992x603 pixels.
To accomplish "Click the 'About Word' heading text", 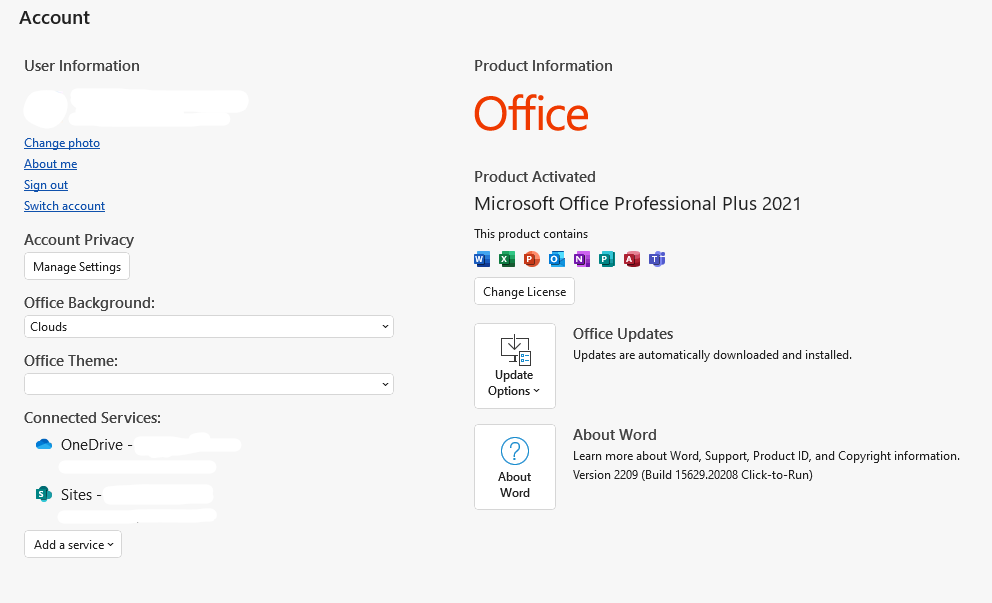I will coord(615,435).
